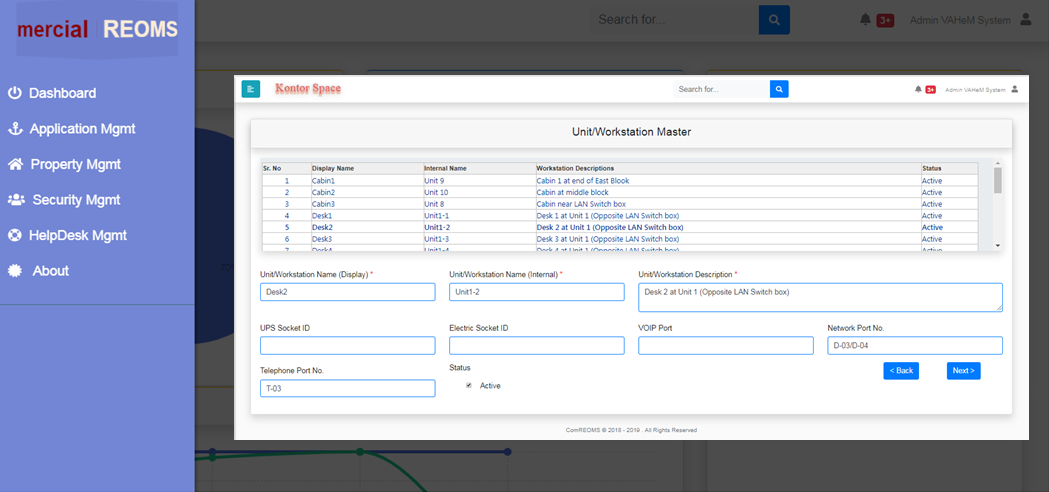Click the background window's user profile icon

1026,20
